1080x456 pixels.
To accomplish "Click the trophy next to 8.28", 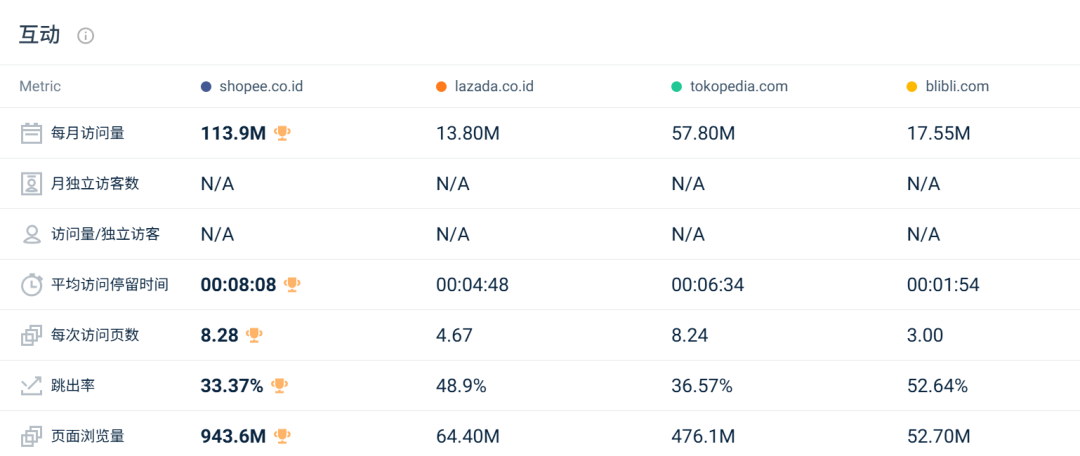I will coord(254,335).
